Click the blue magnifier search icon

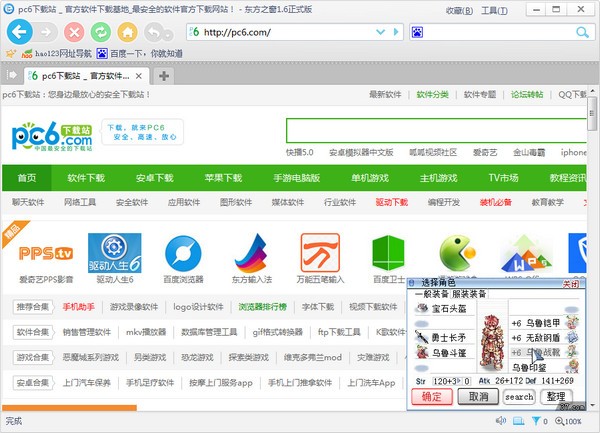[582, 32]
